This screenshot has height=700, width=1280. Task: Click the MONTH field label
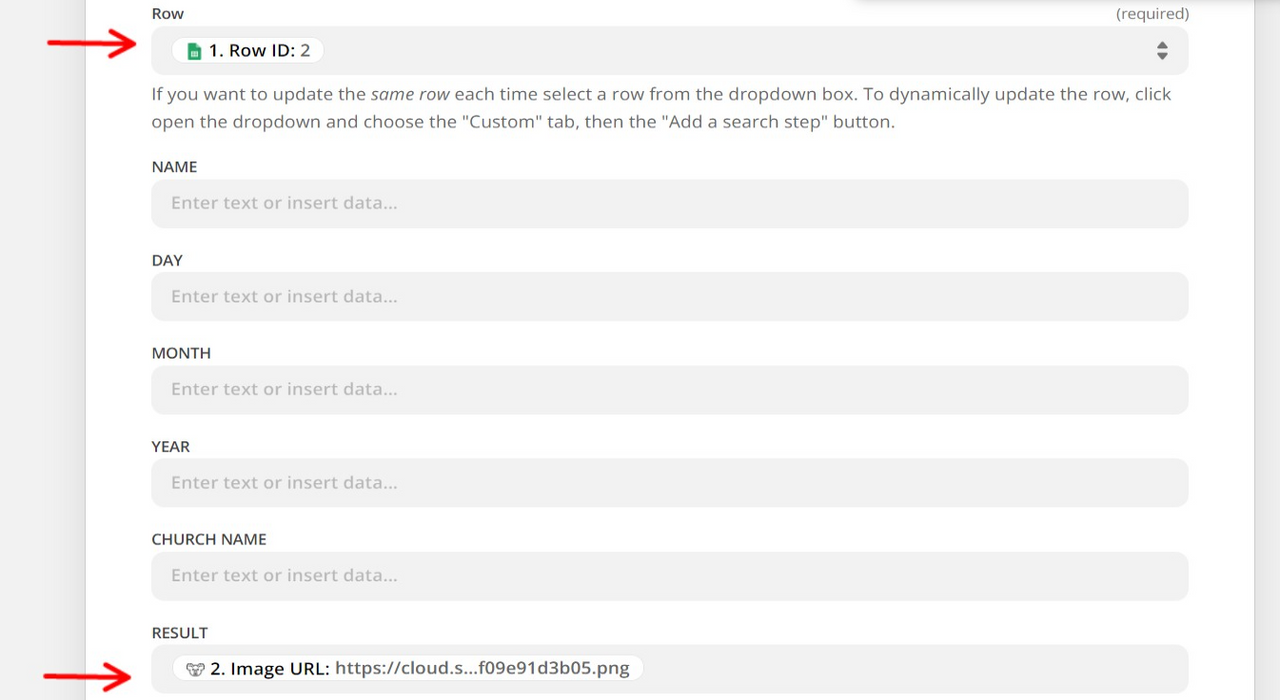click(181, 353)
